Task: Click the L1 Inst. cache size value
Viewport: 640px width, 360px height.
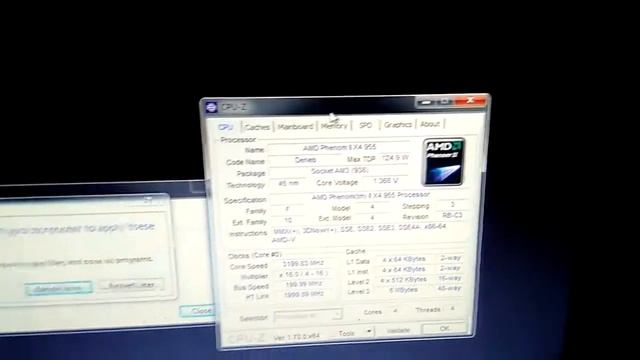Action: pyautogui.click(x=404, y=269)
